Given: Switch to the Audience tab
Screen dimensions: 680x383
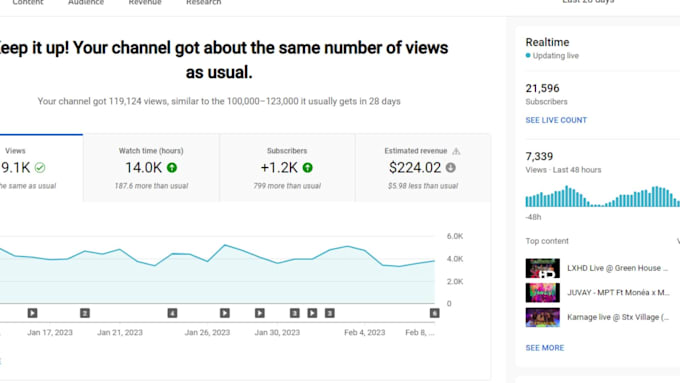Looking at the screenshot, I should coord(86,3).
